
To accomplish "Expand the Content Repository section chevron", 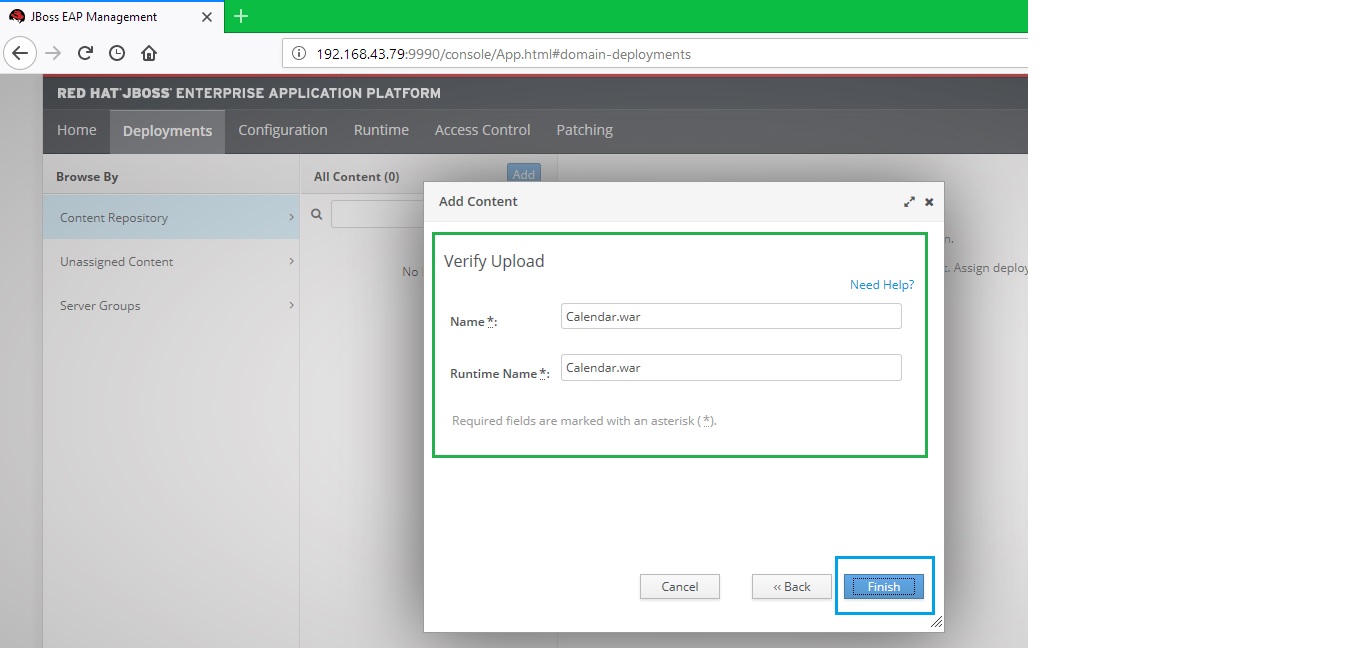I will pyautogui.click(x=291, y=217).
